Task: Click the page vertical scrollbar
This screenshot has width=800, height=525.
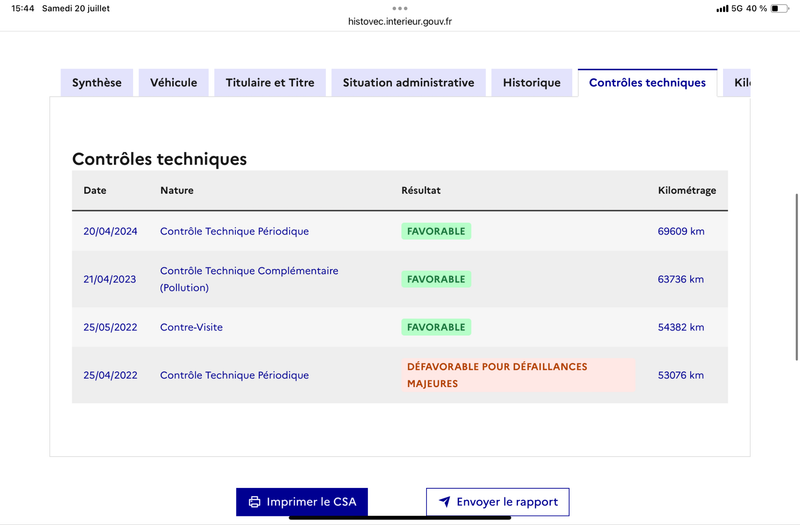Action: [x=797, y=277]
